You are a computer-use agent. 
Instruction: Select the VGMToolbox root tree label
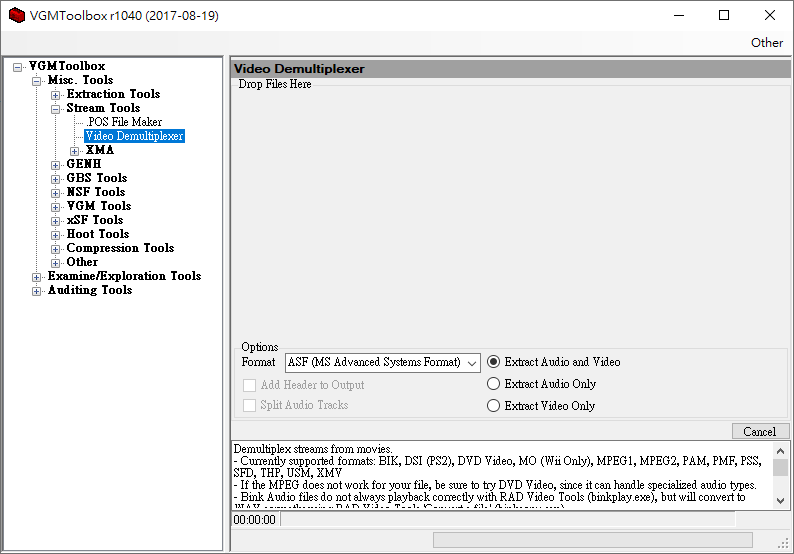[67, 66]
